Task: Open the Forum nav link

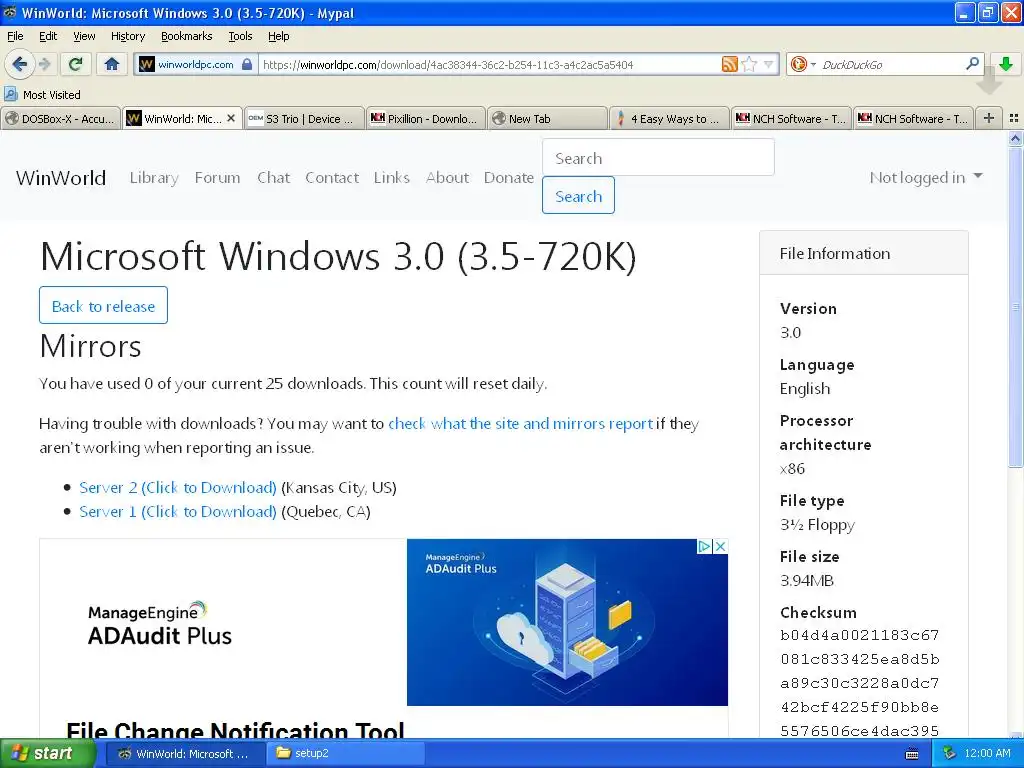Action: click(x=217, y=178)
